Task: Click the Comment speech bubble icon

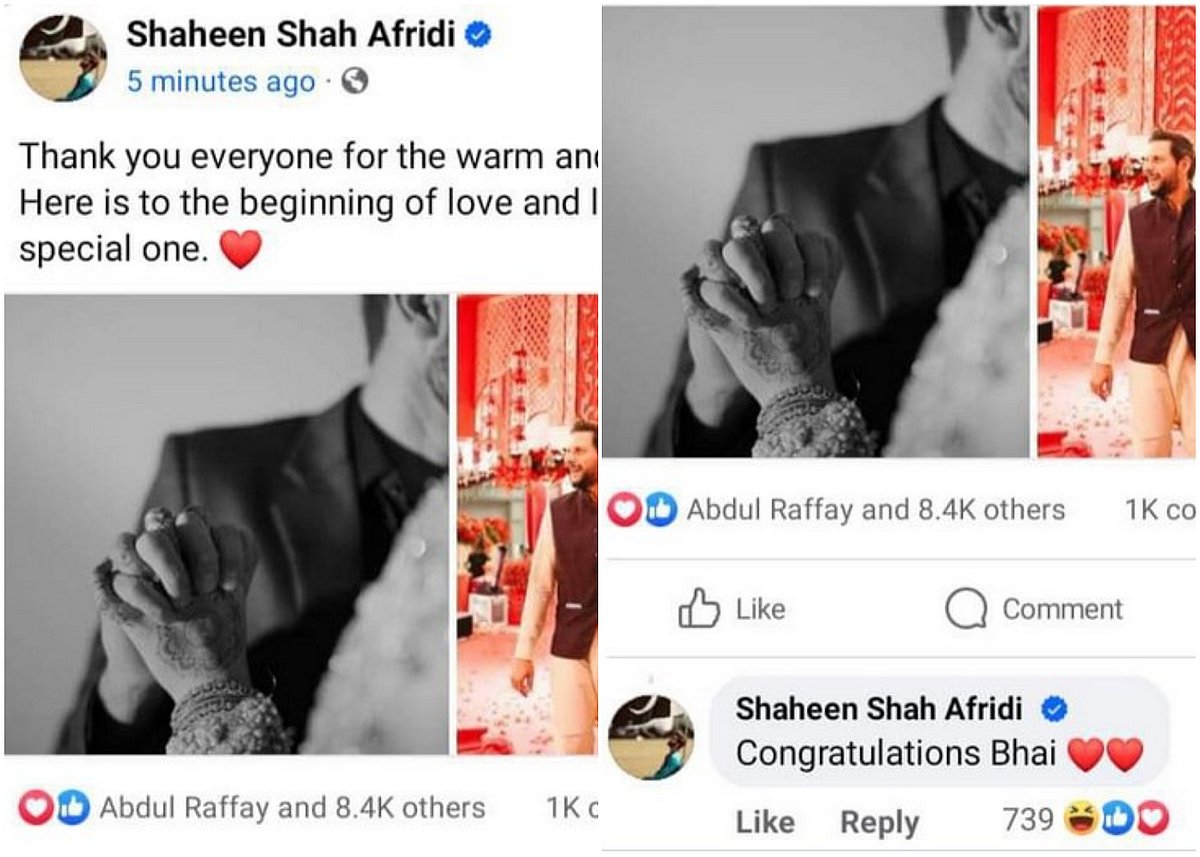Action: click(966, 609)
